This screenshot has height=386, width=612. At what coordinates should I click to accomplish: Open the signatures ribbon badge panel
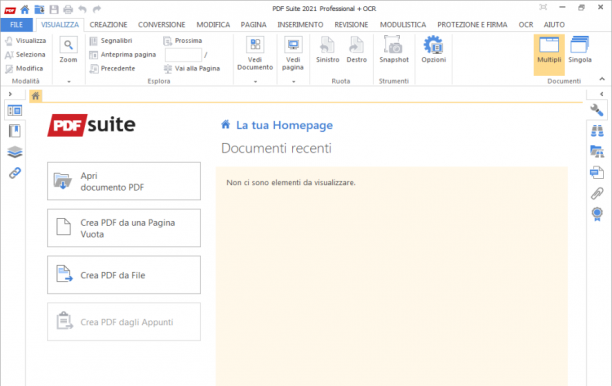click(597, 214)
